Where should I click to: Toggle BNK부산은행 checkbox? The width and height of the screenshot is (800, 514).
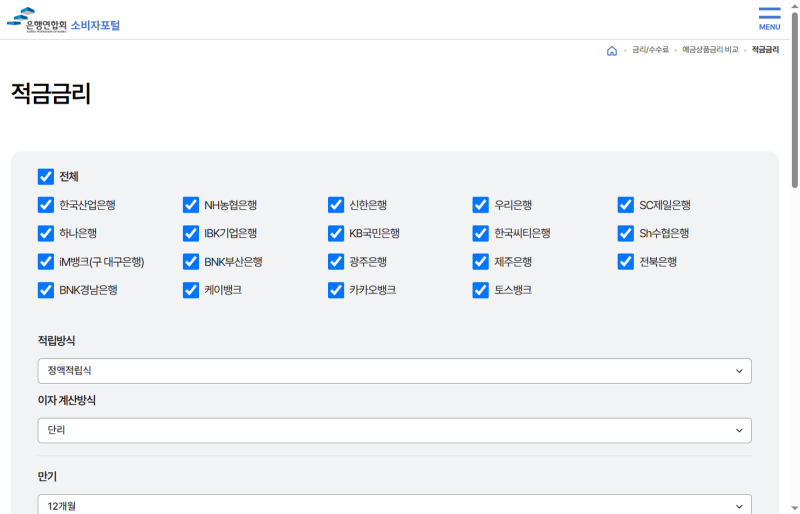191,262
